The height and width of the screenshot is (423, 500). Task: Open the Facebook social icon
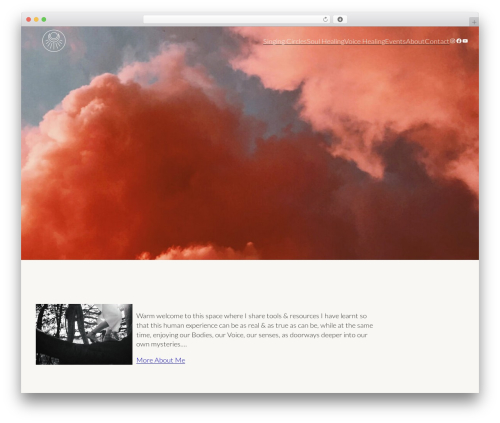point(459,41)
